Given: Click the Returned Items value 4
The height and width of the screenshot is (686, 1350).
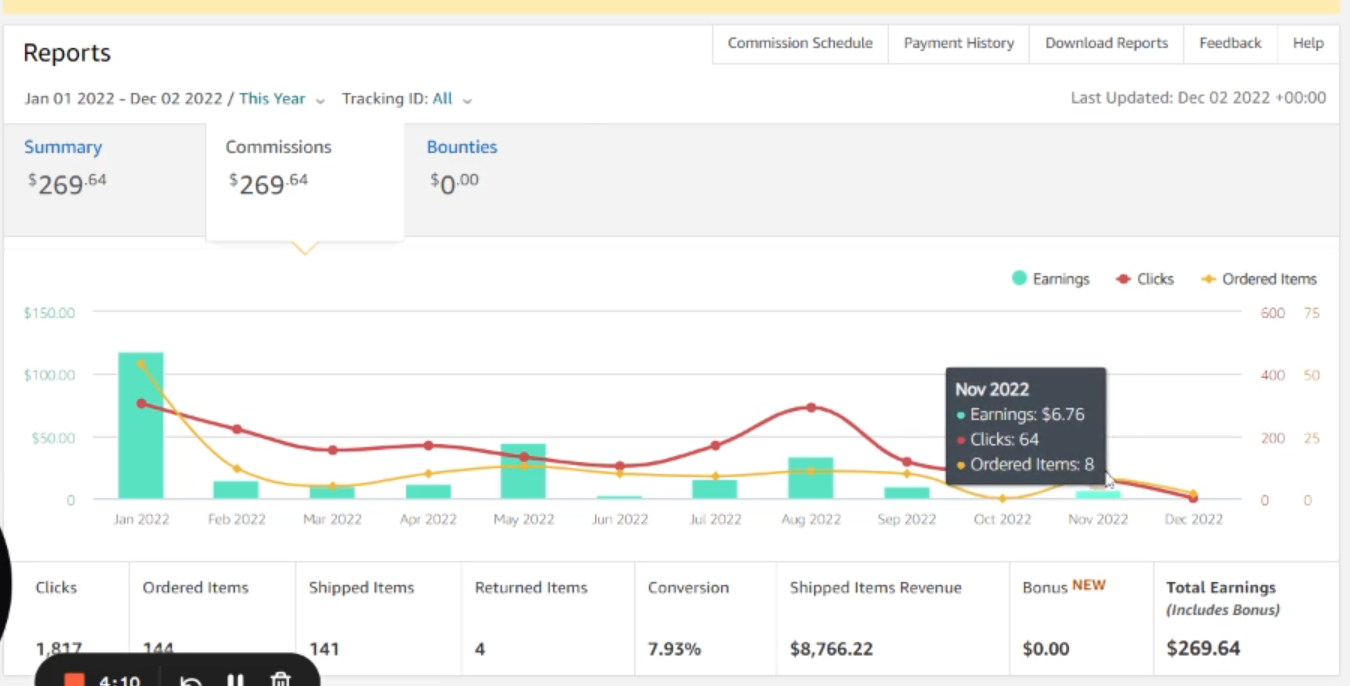Looking at the screenshot, I should click(480, 649).
